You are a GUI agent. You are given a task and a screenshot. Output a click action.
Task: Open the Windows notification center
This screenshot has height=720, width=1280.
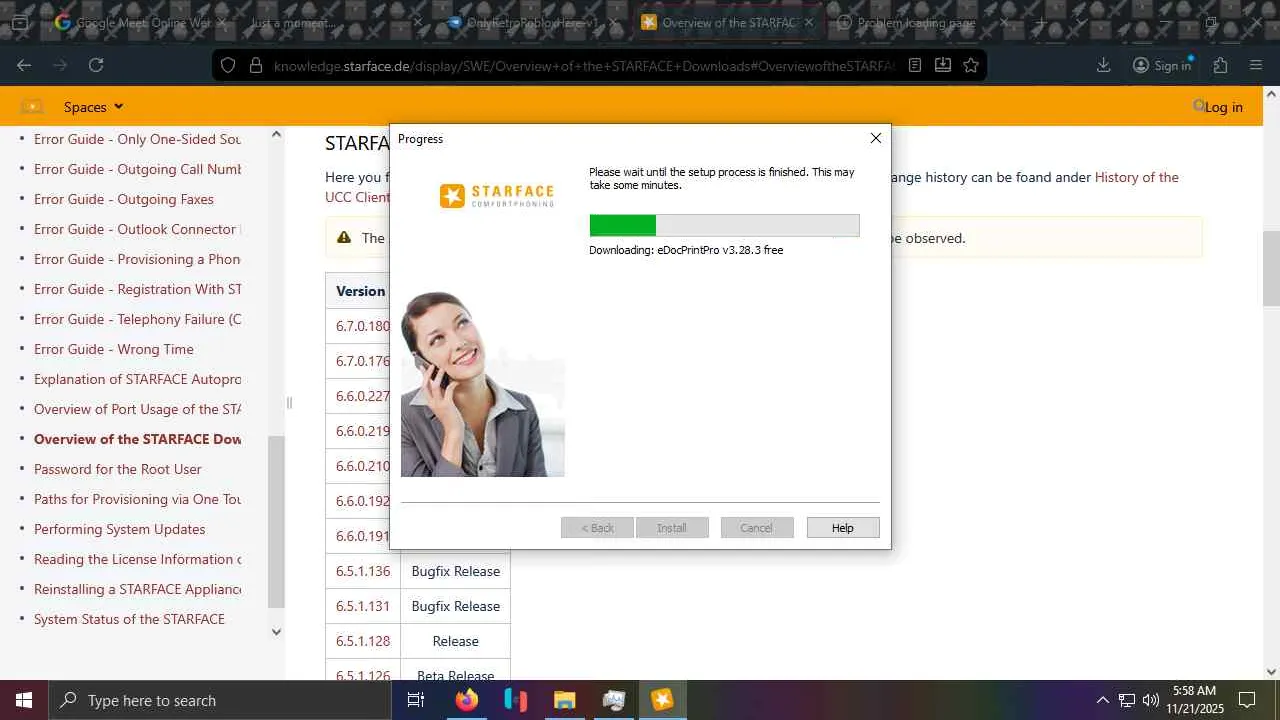pos(1247,700)
